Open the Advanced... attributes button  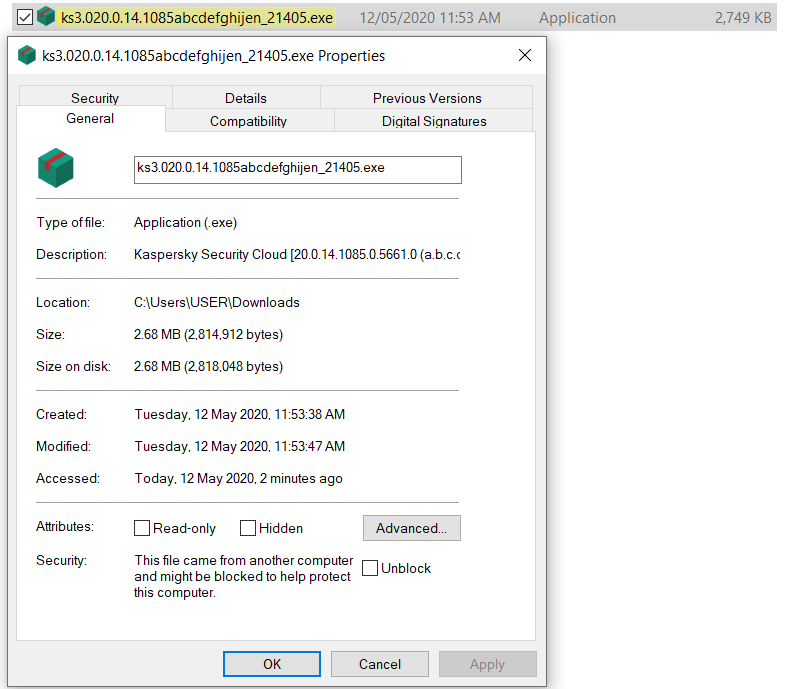412,528
